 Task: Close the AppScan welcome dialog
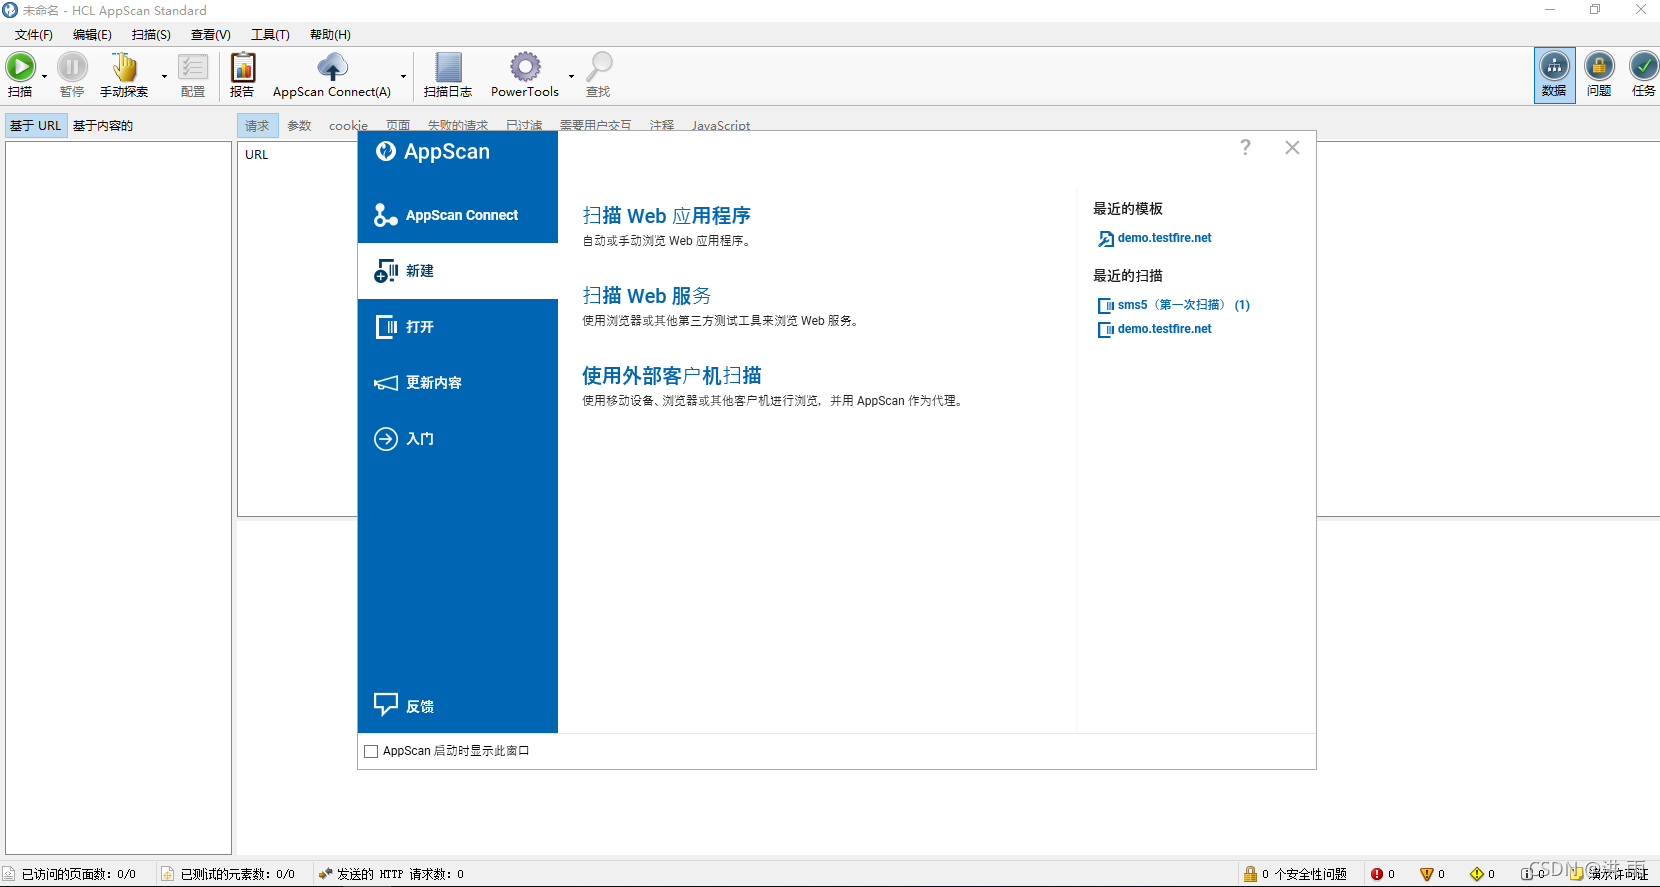pos(1292,147)
